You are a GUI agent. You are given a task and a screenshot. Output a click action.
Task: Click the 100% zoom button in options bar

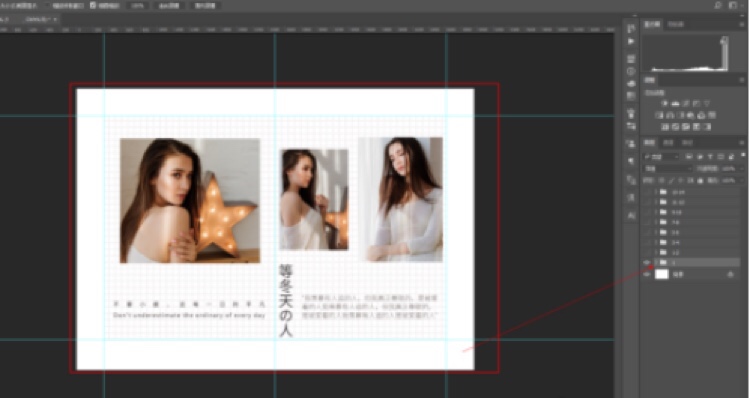[x=138, y=6]
